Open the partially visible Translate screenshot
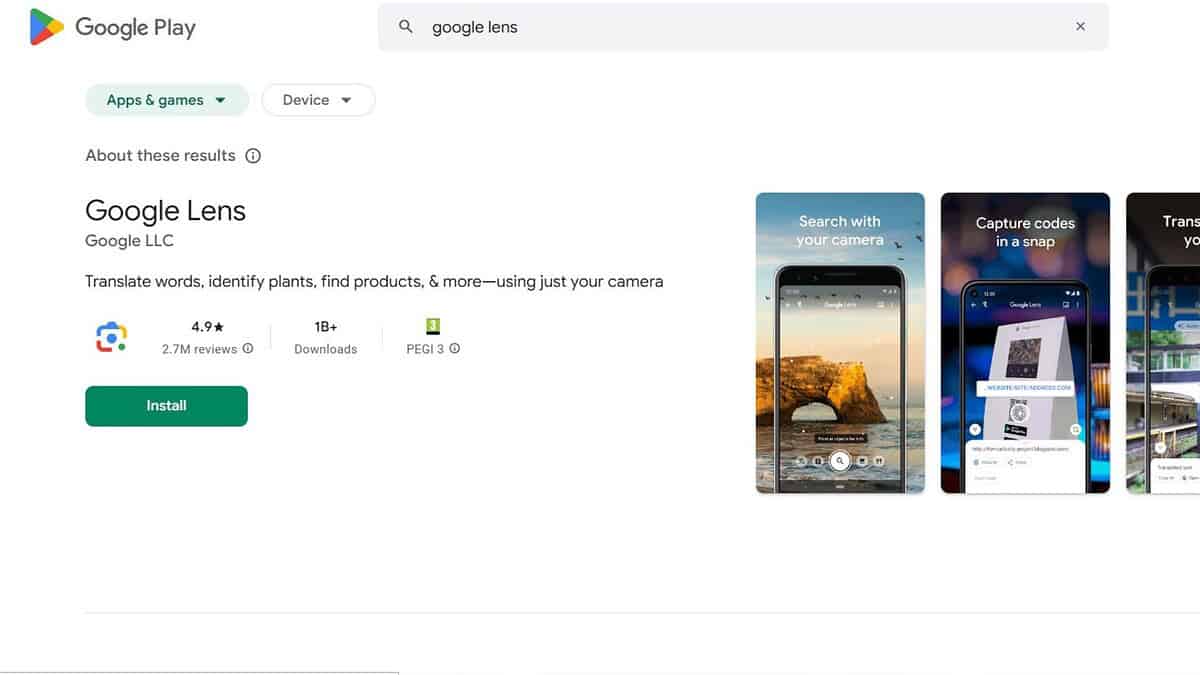Screen dimensions: 1200x675 [x=1164, y=343]
